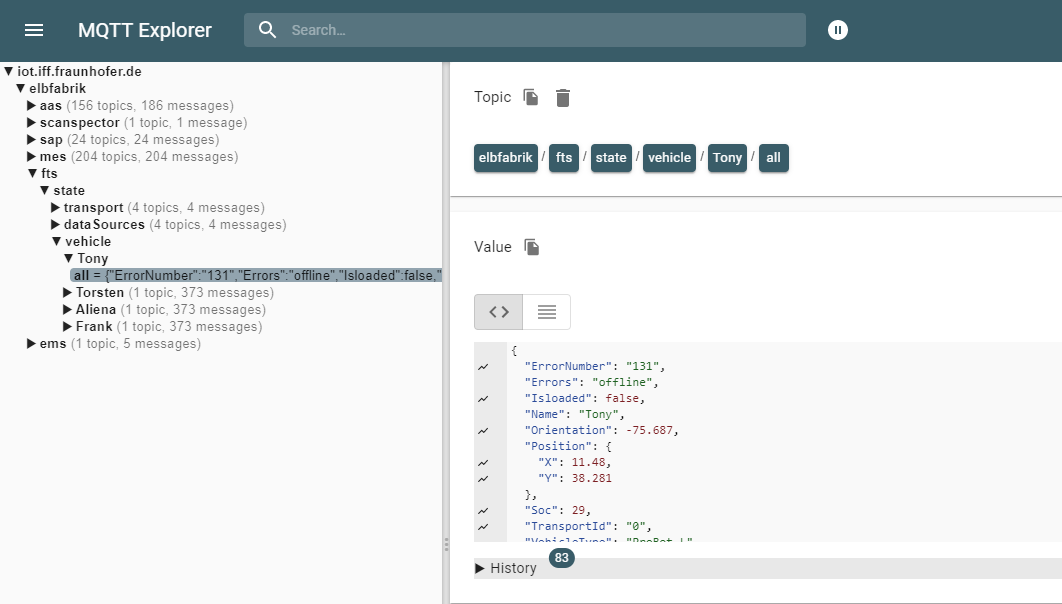Expand the History section

[x=506, y=568]
